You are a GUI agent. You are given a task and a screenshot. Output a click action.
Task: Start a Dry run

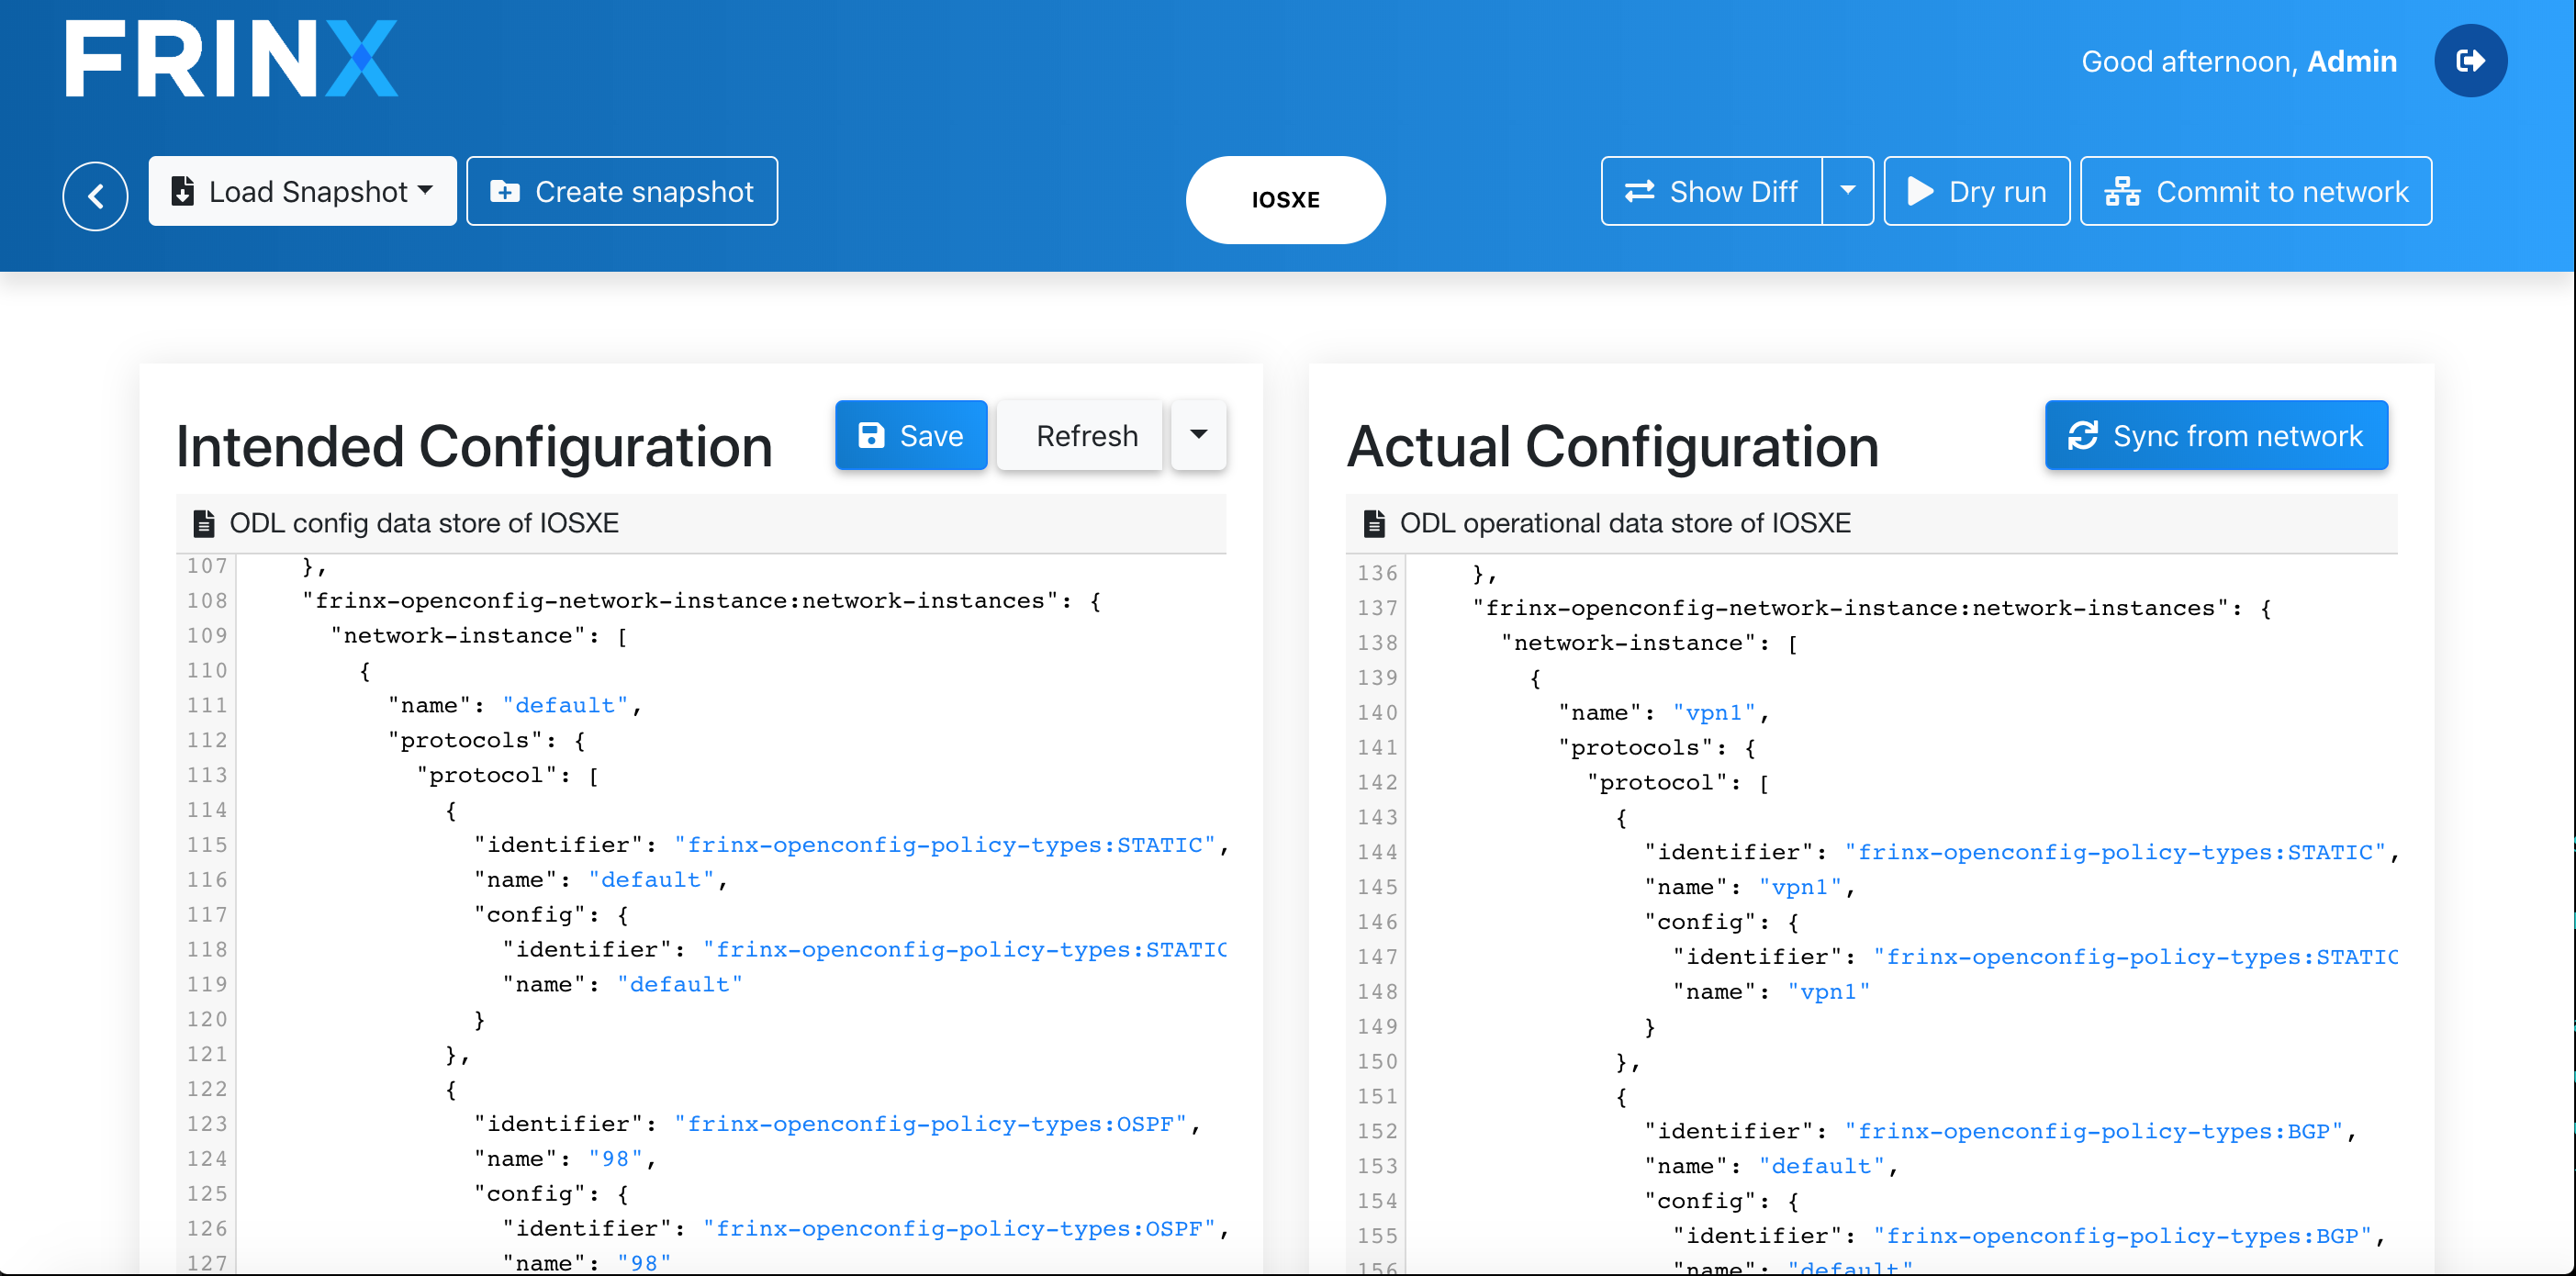click(x=1976, y=191)
